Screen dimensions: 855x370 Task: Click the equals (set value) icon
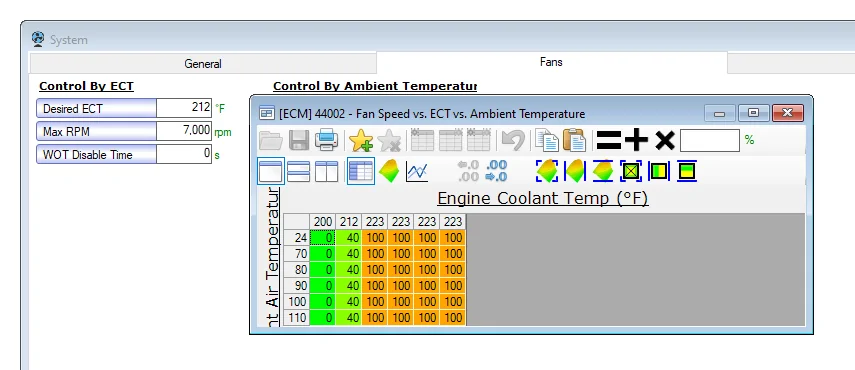click(609, 141)
